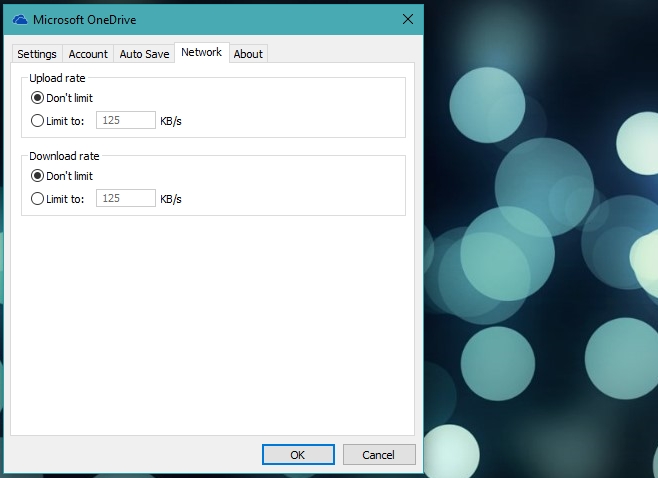This screenshot has height=478, width=658.
Task: Click the Microsoft OneDrive title text
Action: [x=84, y=20]
